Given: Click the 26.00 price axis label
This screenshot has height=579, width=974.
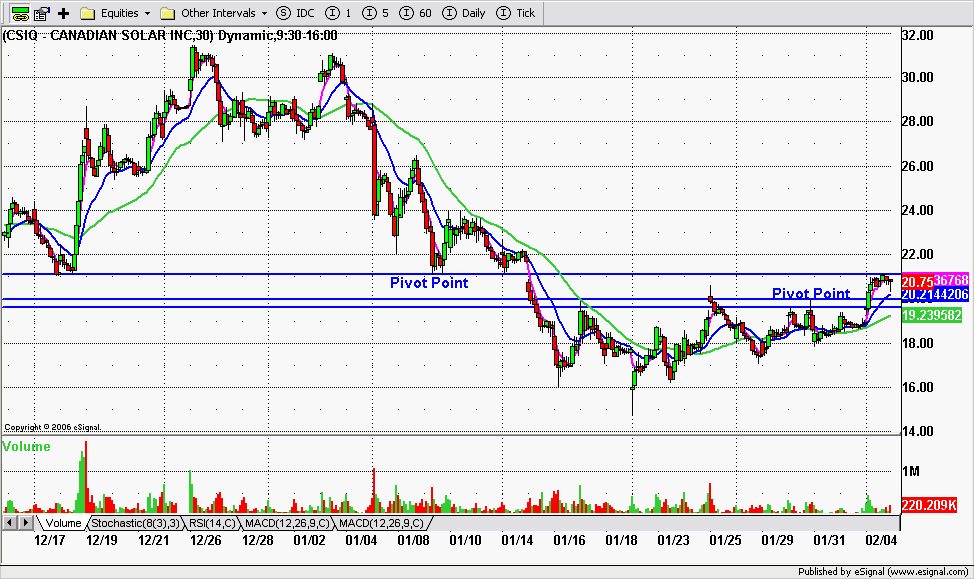Looking at the screenshot, I should [x=917, y=166].
